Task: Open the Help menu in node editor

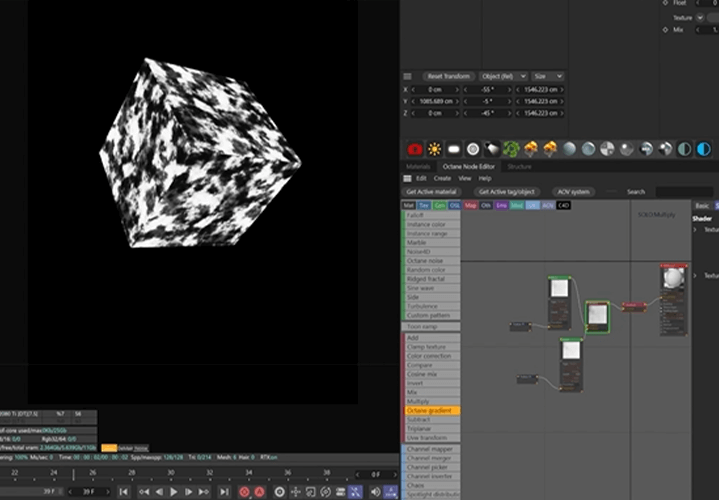Action: tap(485, 178)
